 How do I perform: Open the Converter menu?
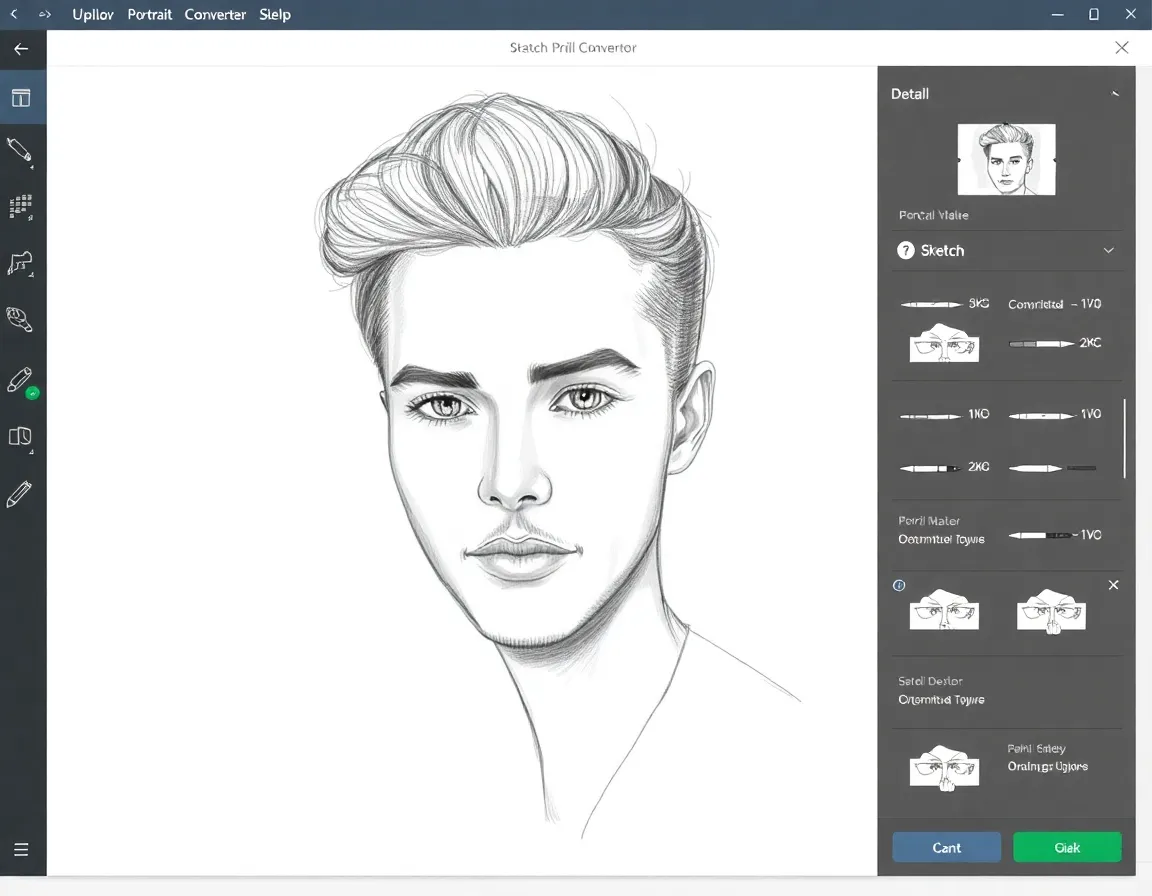pyautogui.click(x=215, y=15)
